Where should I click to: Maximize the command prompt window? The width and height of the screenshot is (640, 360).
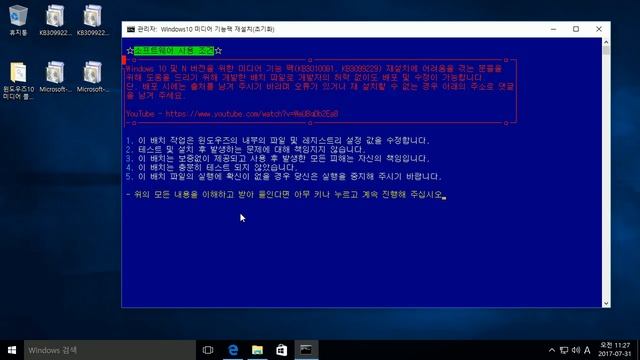576,29
